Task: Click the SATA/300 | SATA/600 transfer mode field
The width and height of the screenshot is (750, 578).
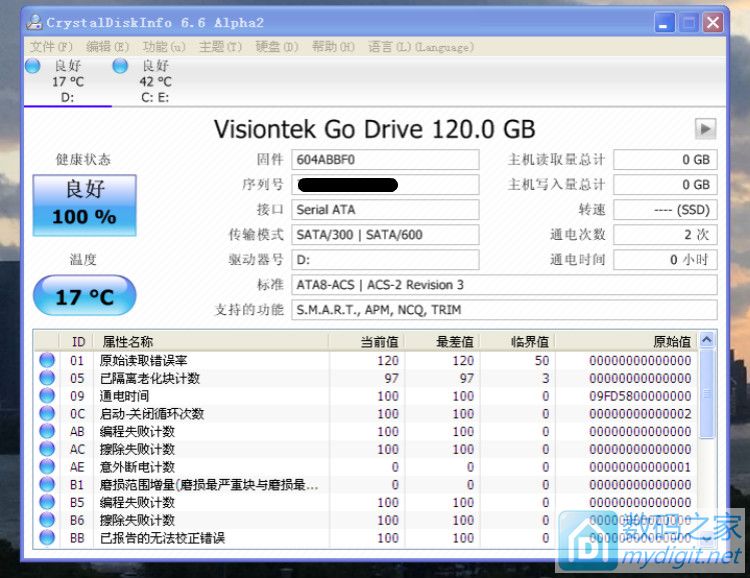Action: point(385,234)
